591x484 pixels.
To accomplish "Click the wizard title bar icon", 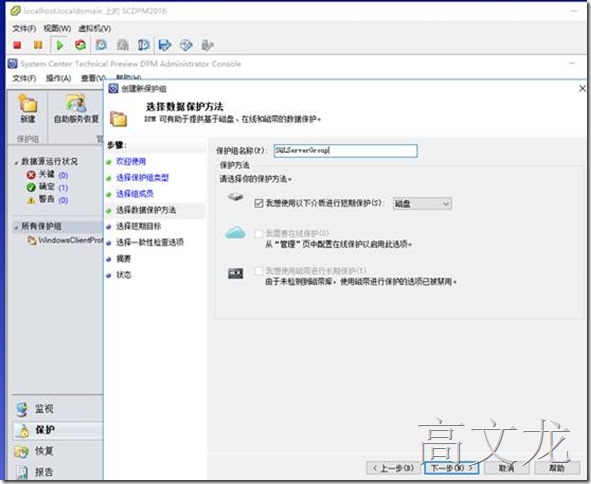I will click(113, 89).
